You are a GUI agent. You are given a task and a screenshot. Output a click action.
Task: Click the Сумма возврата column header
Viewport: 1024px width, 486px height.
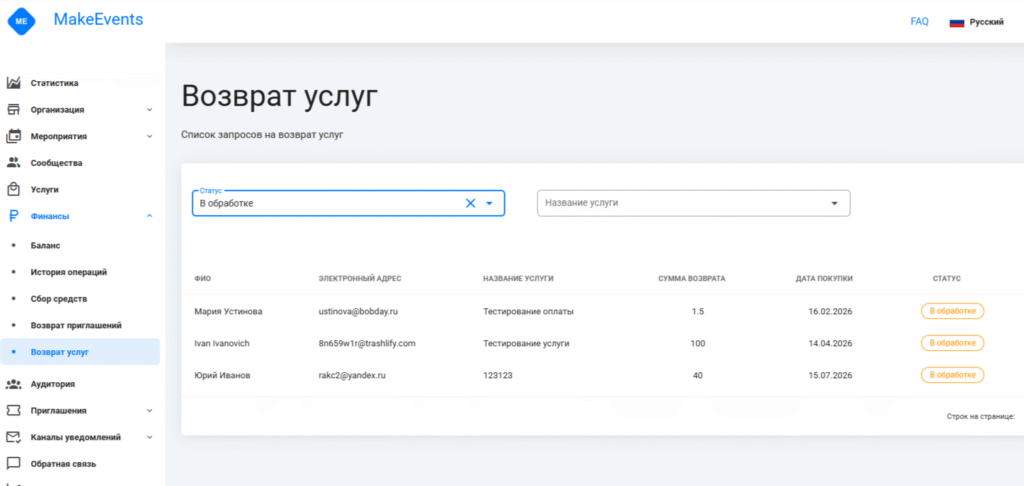(692, 279)
